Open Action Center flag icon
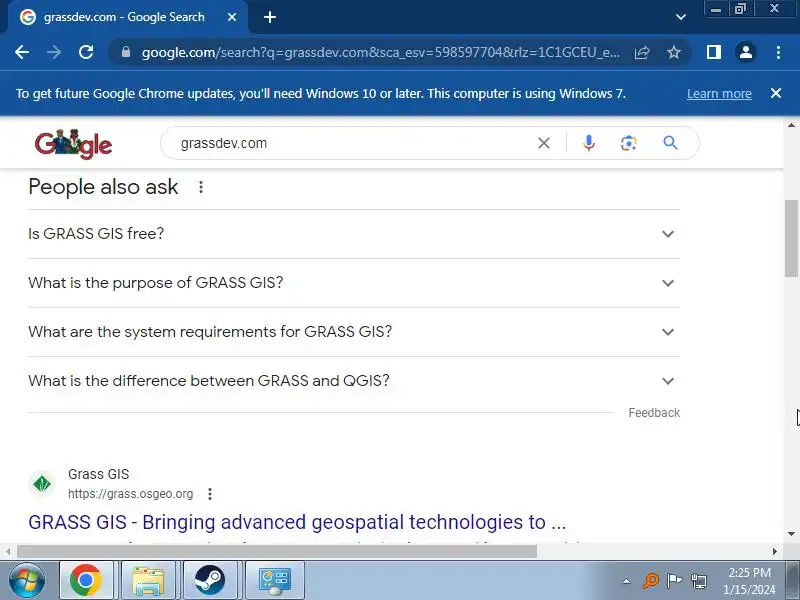This screenshot has height=600, width=800. click(x=674, y=581)
